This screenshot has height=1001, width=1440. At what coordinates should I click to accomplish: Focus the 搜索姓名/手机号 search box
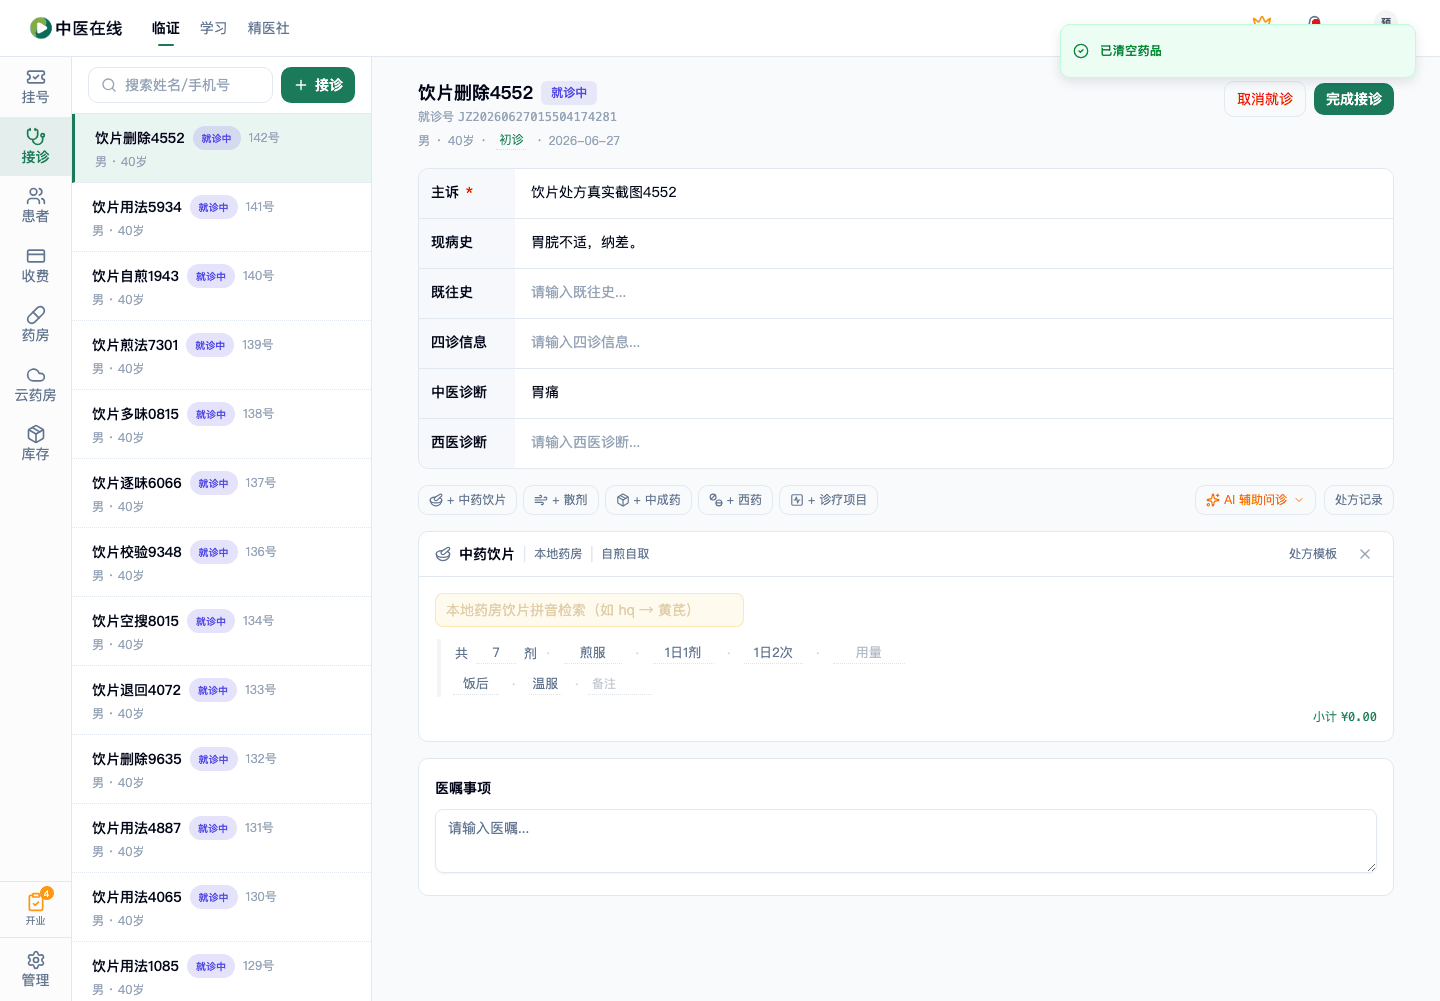180,85
